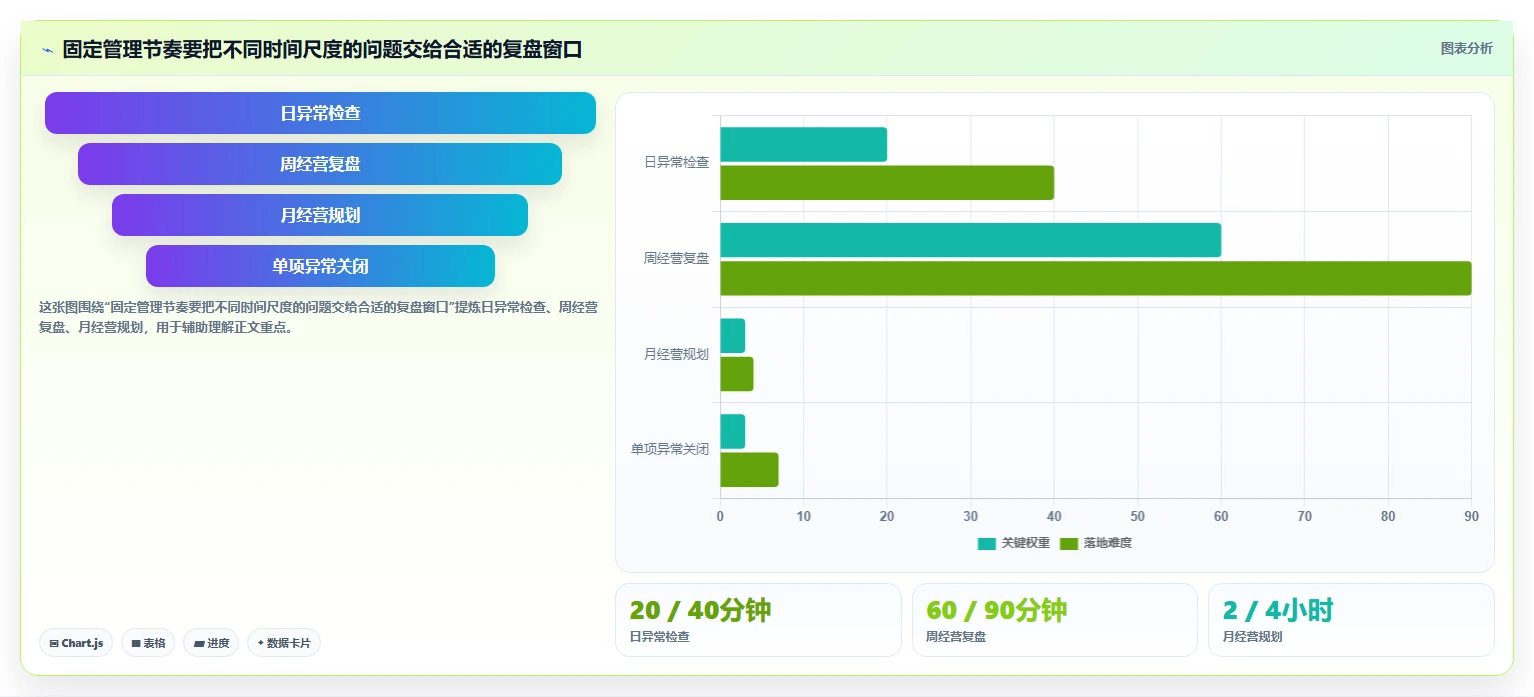The height and width of the screenshot is (697, 1534).
Task: Open the 60 / 90分钟 data card
Action: (x=1054, y=620)
